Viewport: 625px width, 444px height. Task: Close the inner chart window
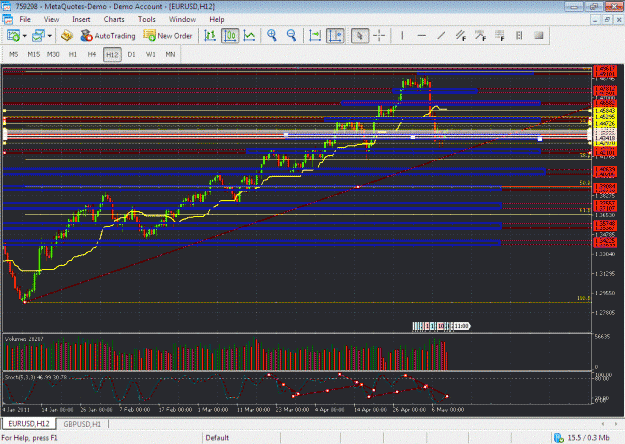619,20
